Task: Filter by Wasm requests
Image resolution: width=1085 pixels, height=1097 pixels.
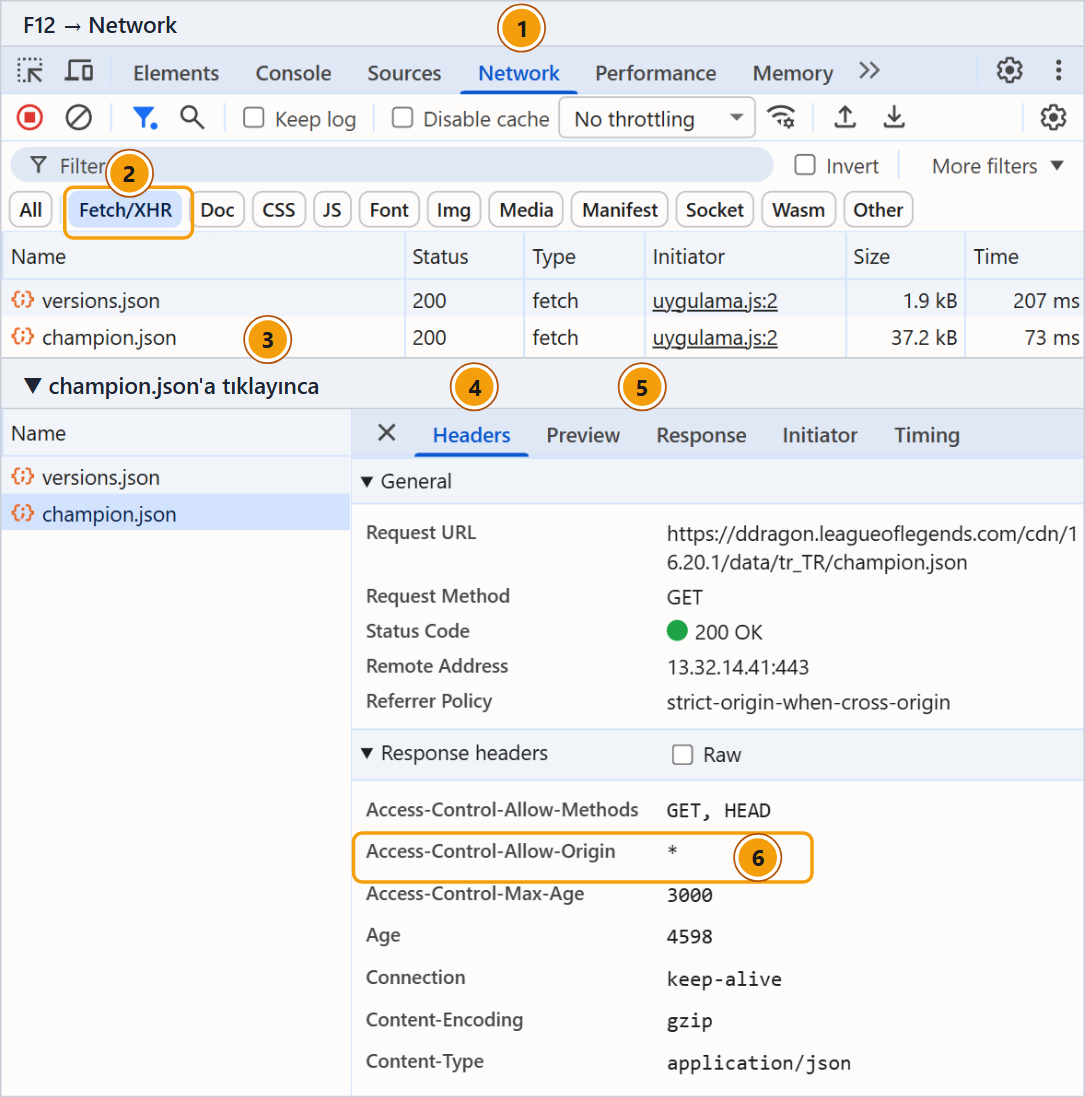Action: (798, 210)
